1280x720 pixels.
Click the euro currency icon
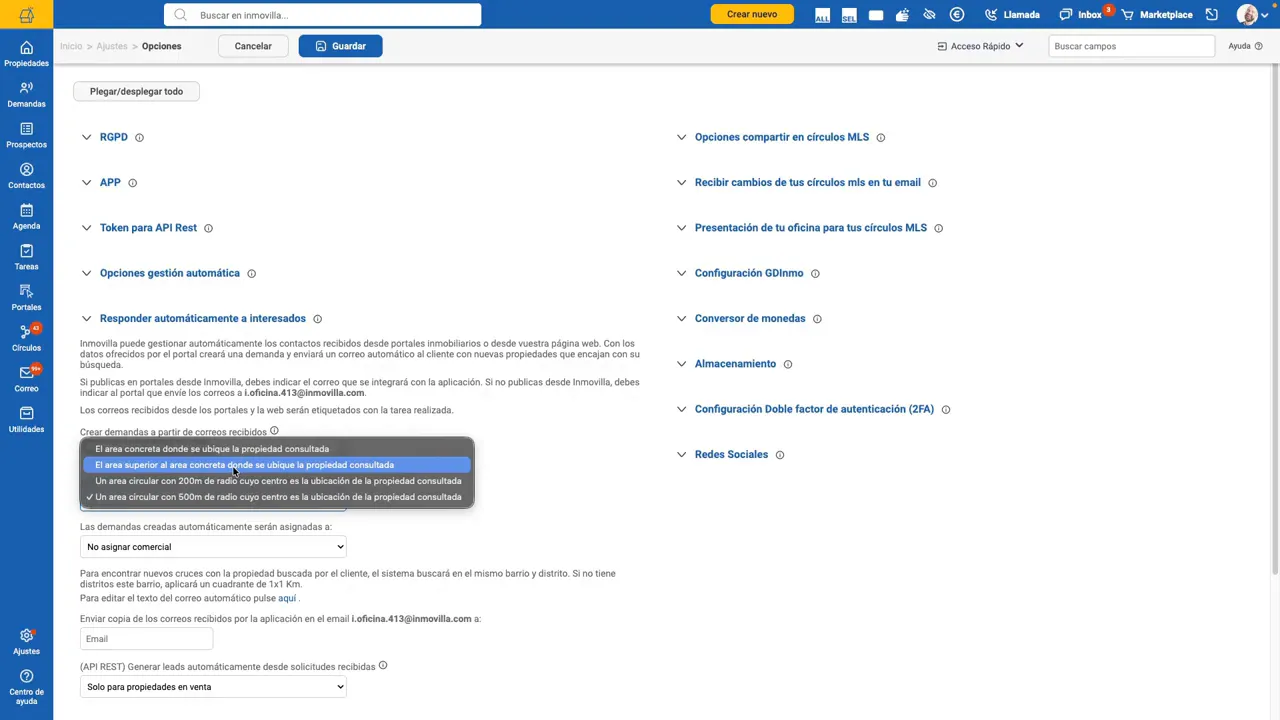pos(957,15)
